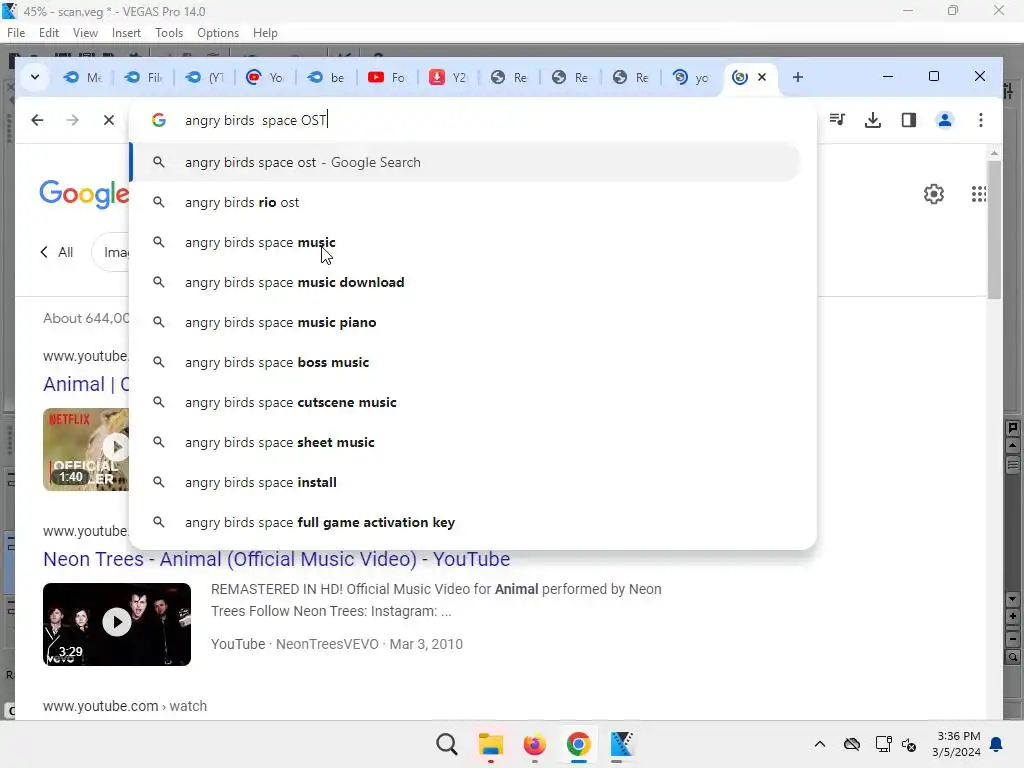Go forward in Chrome
Image resolution: width=1024 pixels, height=768 pixels.
[72, 120]
